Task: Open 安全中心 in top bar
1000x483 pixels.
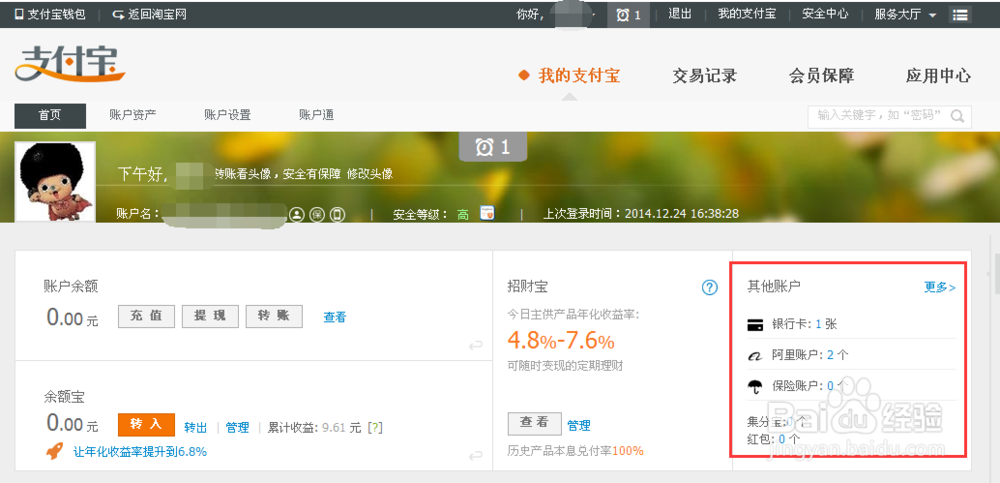Action: (x=825, y=13)
